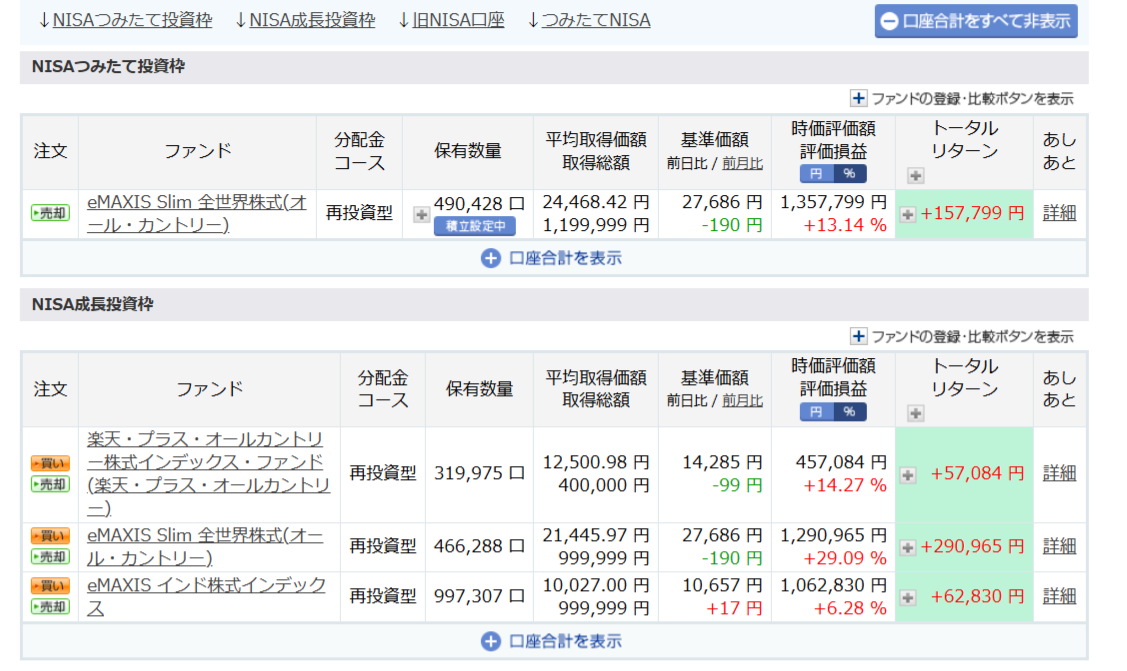Expand total return plus beside +290,965 円
Viewport: 1127px width, 671px height.
pyautogui.click(x=908, y=548)
